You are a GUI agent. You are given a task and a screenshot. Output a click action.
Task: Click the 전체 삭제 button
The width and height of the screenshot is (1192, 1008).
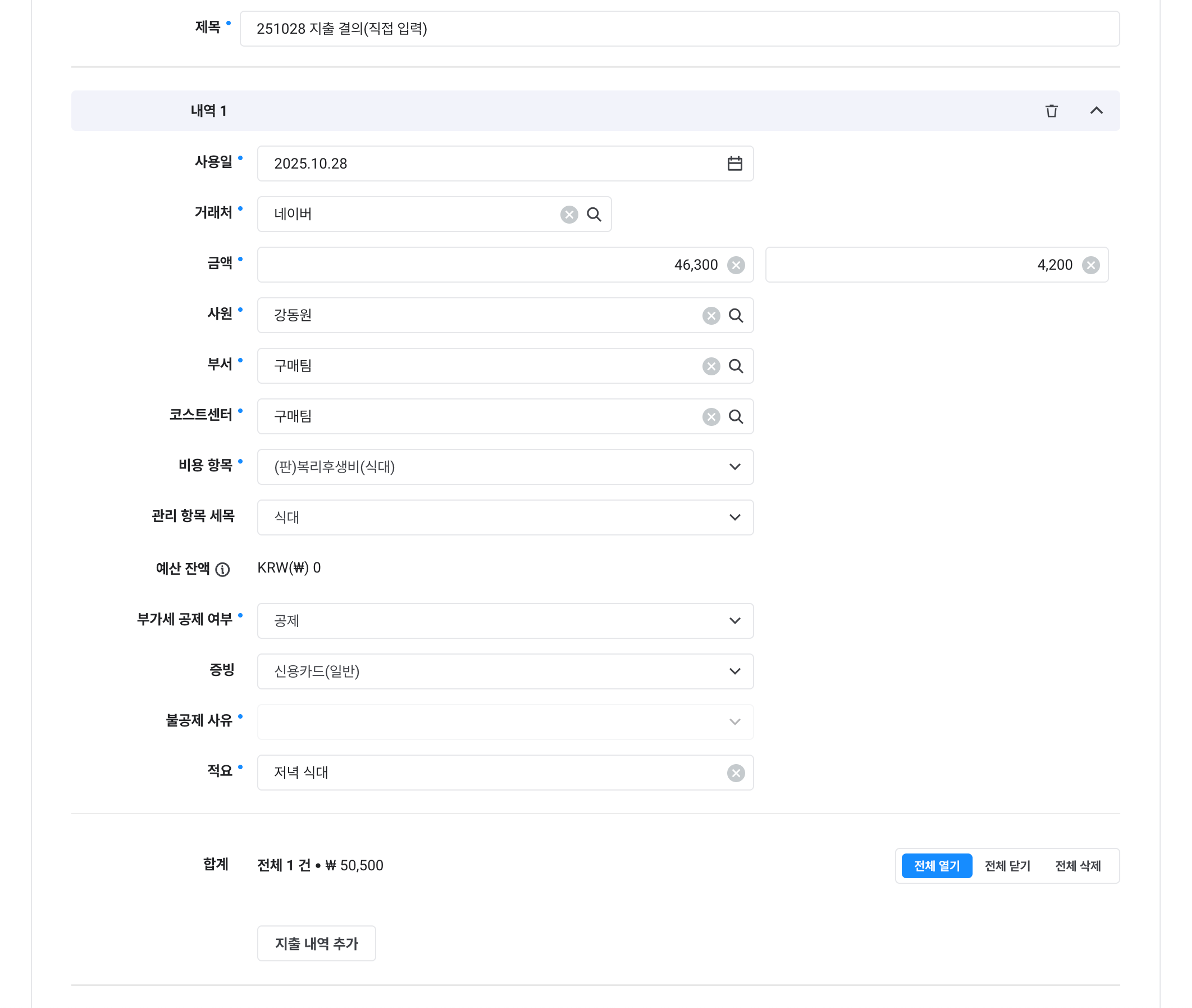tap(1078, 866)
